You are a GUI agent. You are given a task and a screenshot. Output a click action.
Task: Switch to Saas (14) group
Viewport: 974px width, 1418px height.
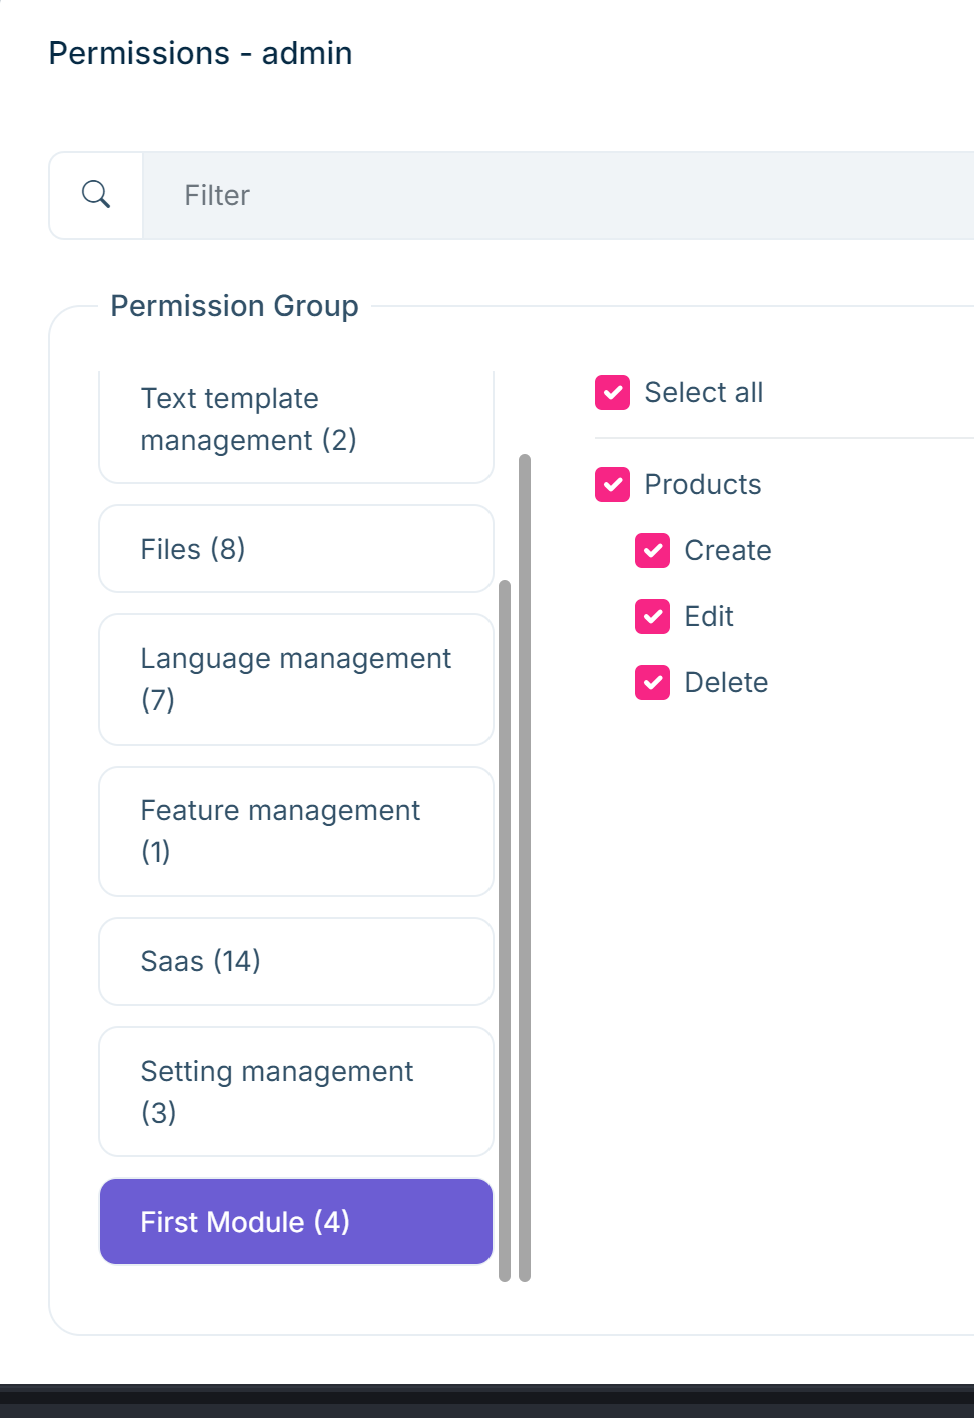[x=296, y=961]
